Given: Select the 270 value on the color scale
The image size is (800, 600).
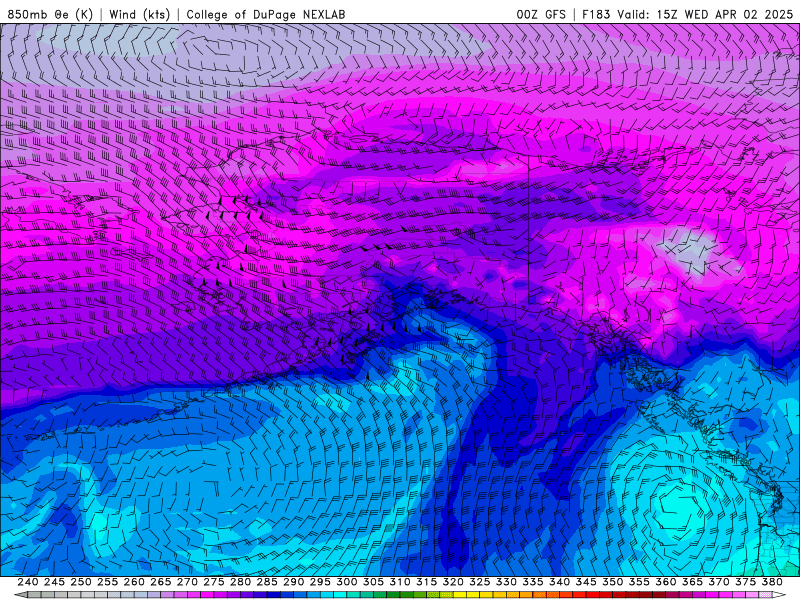Looking at the screenshot, I should click(187, 582).
